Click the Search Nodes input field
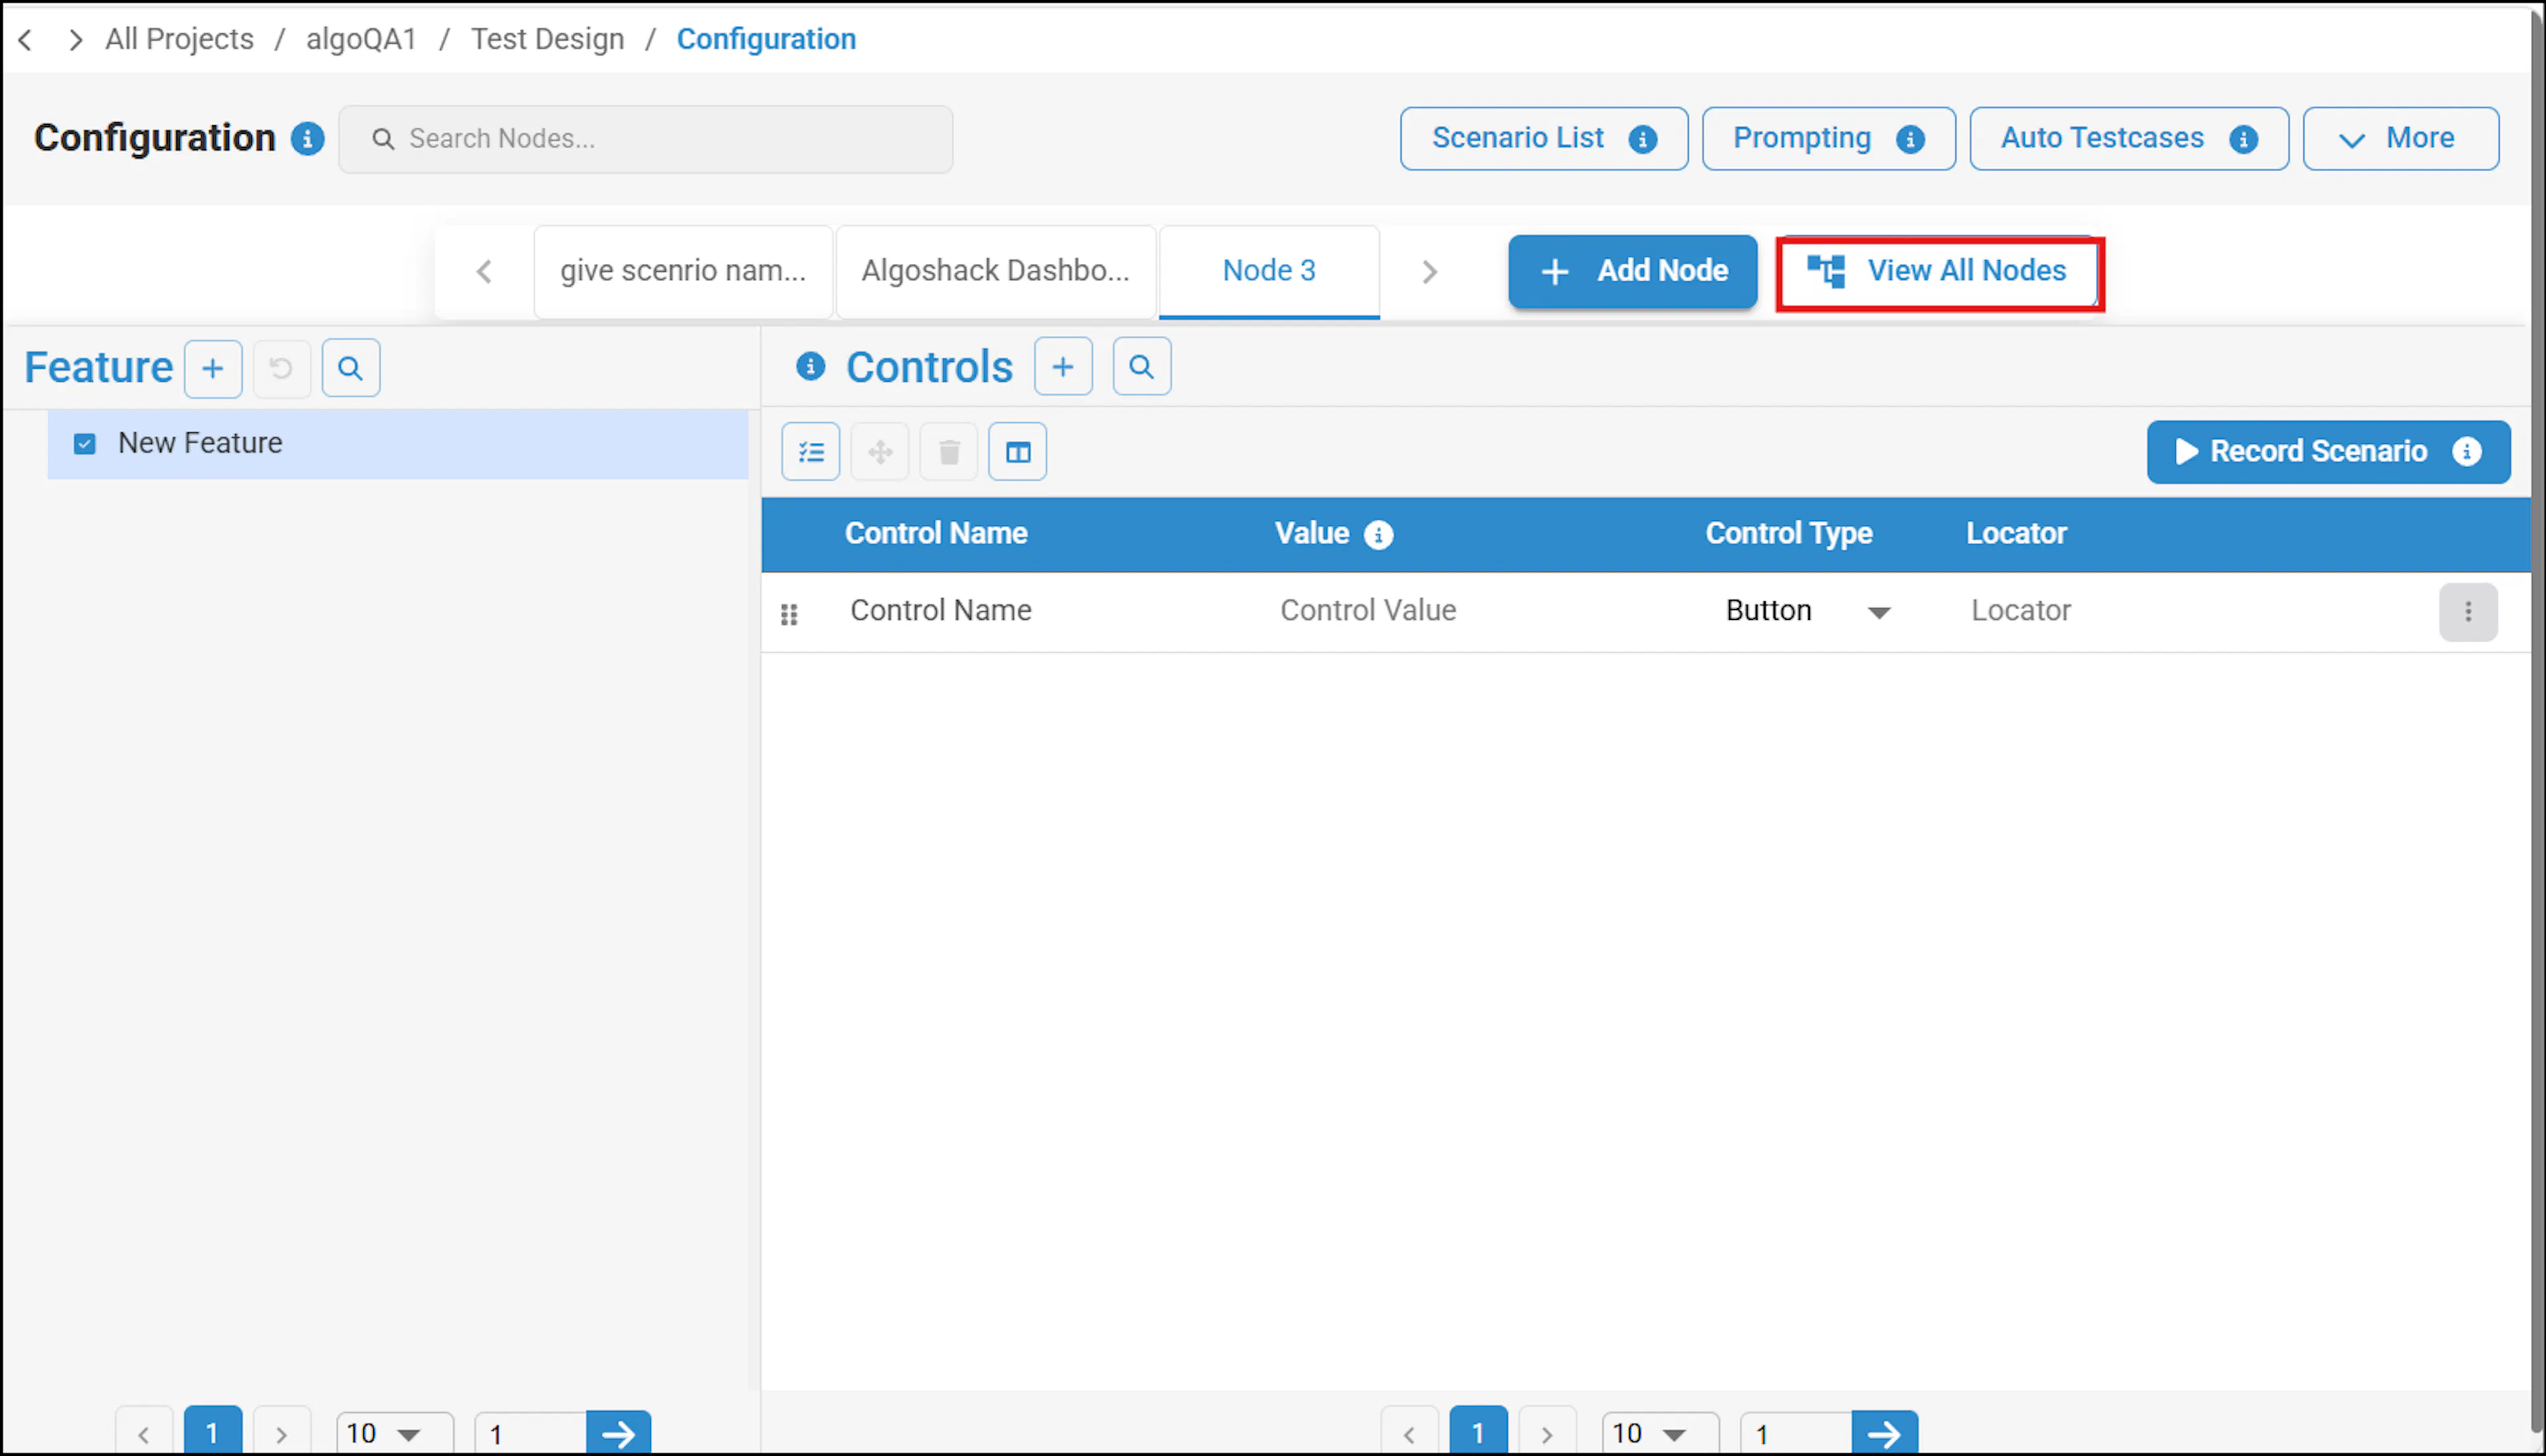This screenshot has height=1456, width=2546. tap(646, 139)
